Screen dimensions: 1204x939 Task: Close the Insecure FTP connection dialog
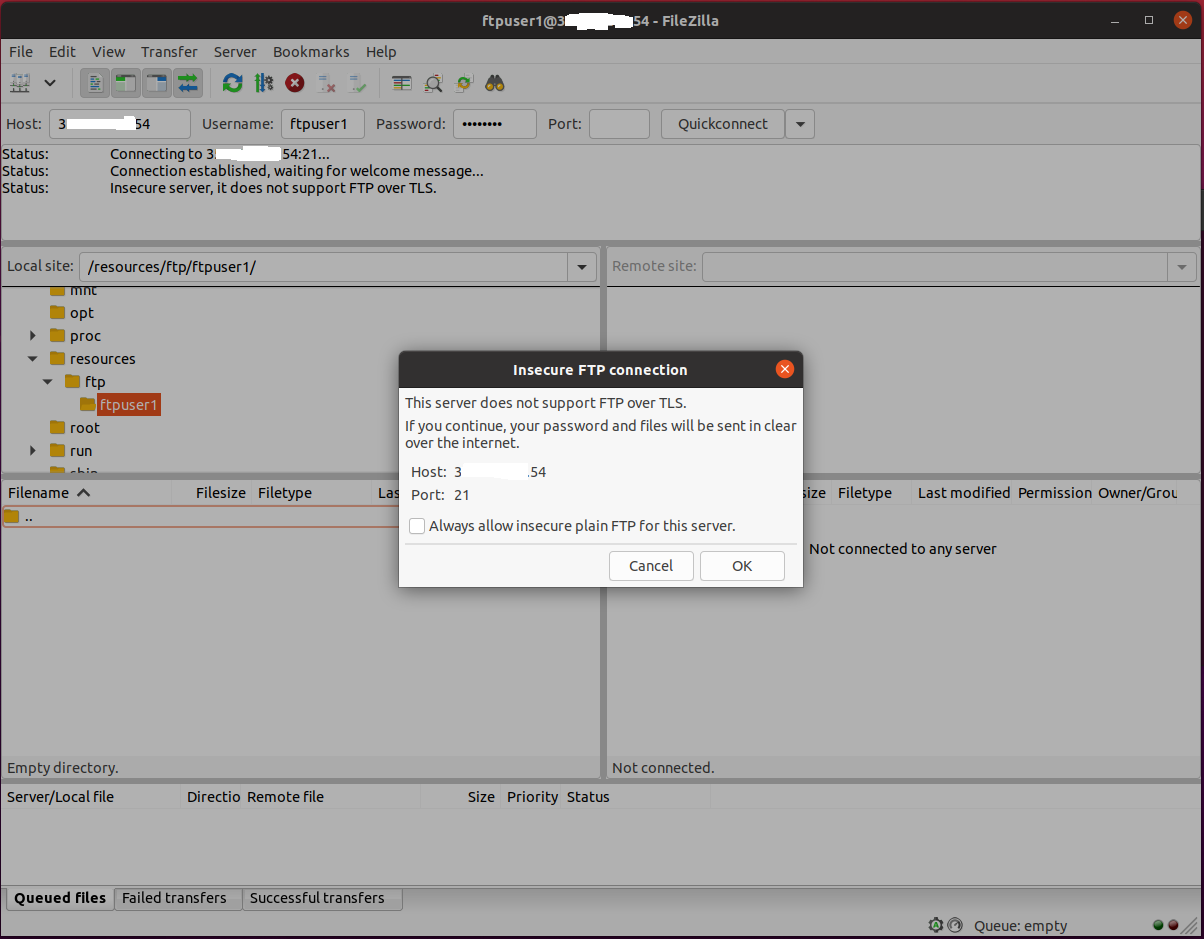785,369
